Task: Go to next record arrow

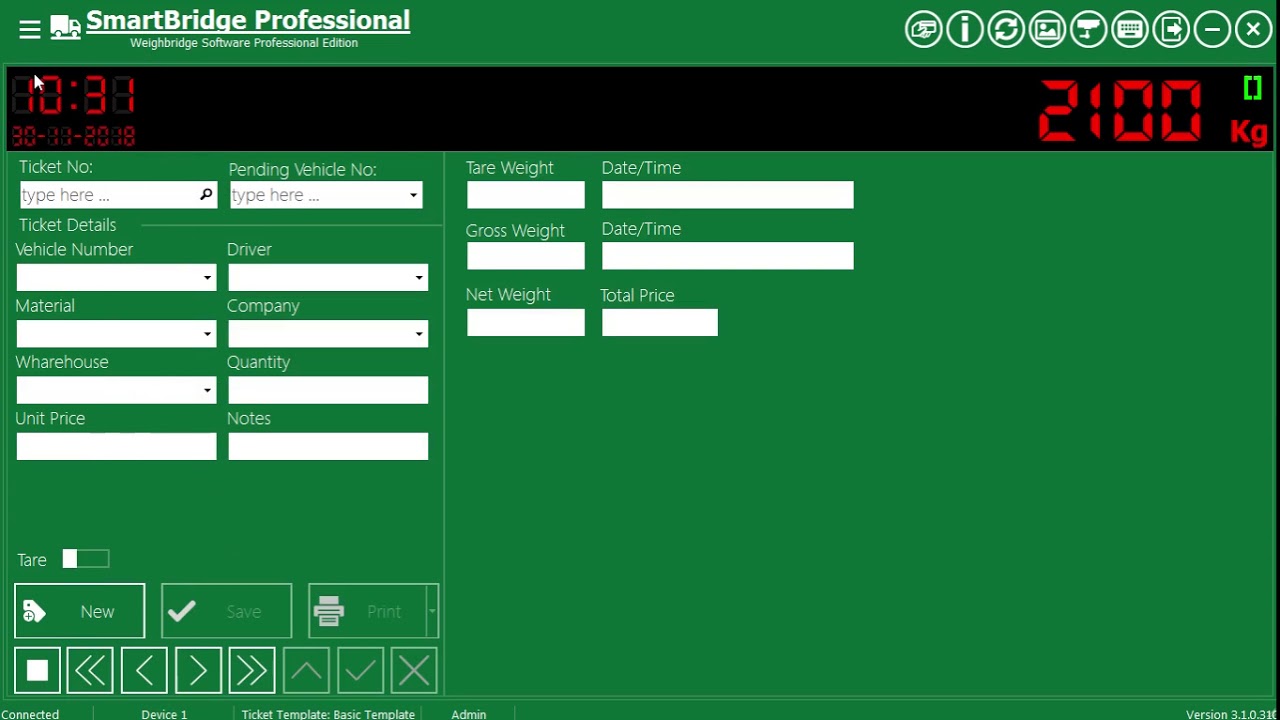Action: 198,671
